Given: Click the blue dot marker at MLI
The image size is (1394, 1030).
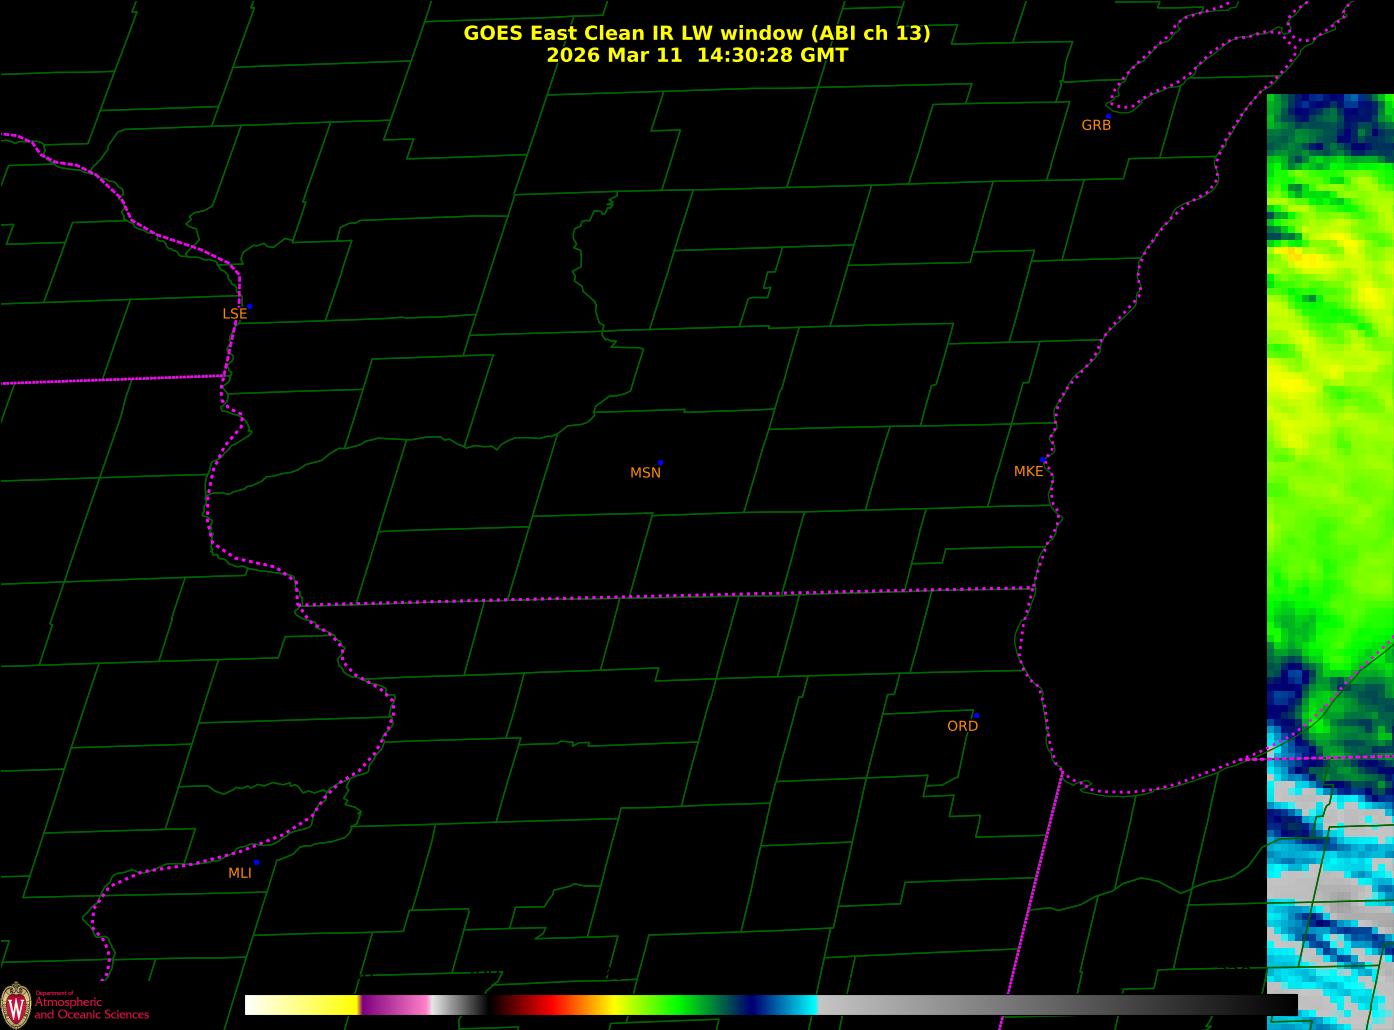Looking at the screenshot, I should tap(256, 862).
